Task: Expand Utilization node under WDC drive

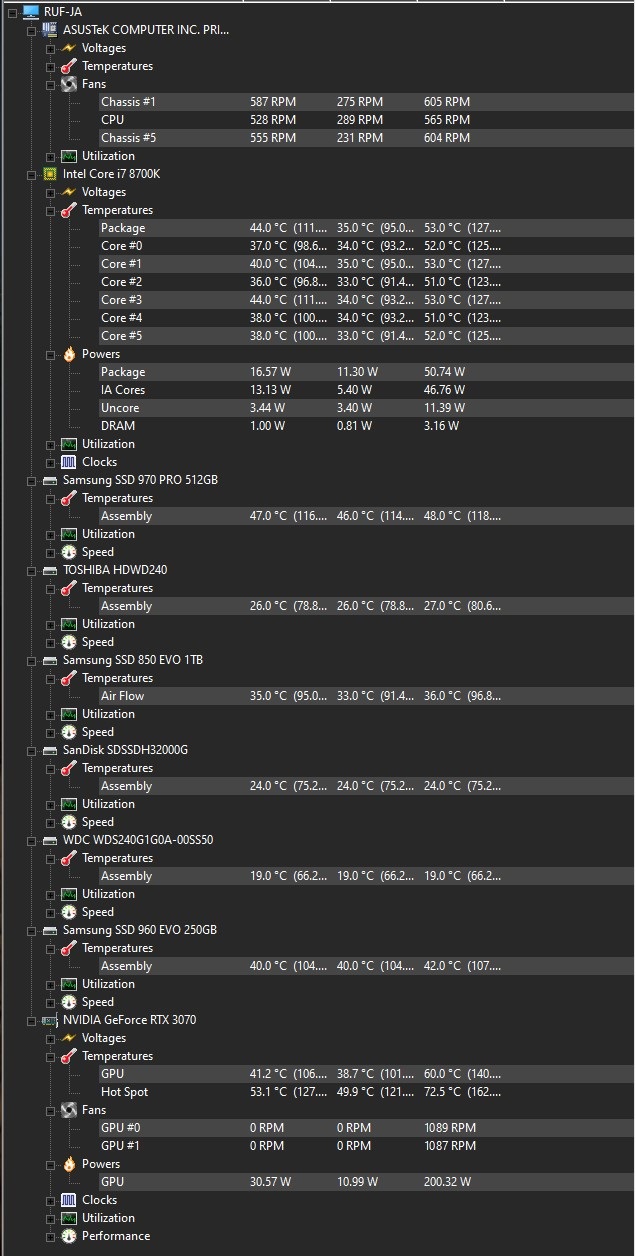Action: tap(51, 894)
